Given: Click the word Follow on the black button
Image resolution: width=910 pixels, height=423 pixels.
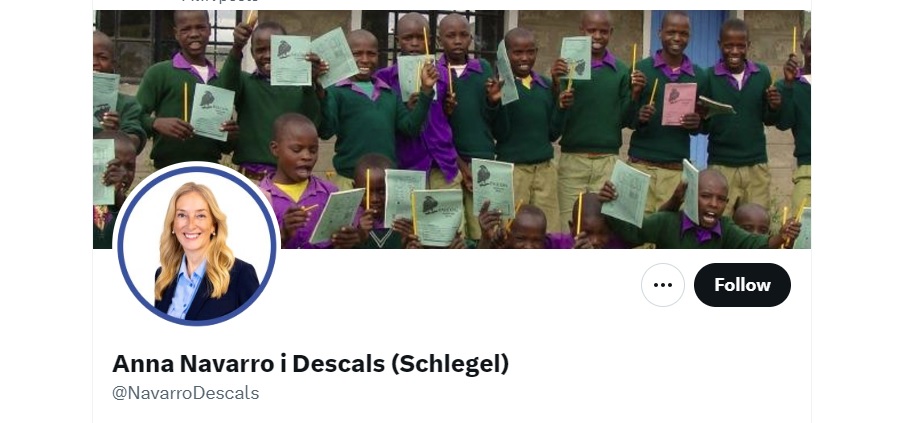Looking at the screenshot, I should (742, 285).
